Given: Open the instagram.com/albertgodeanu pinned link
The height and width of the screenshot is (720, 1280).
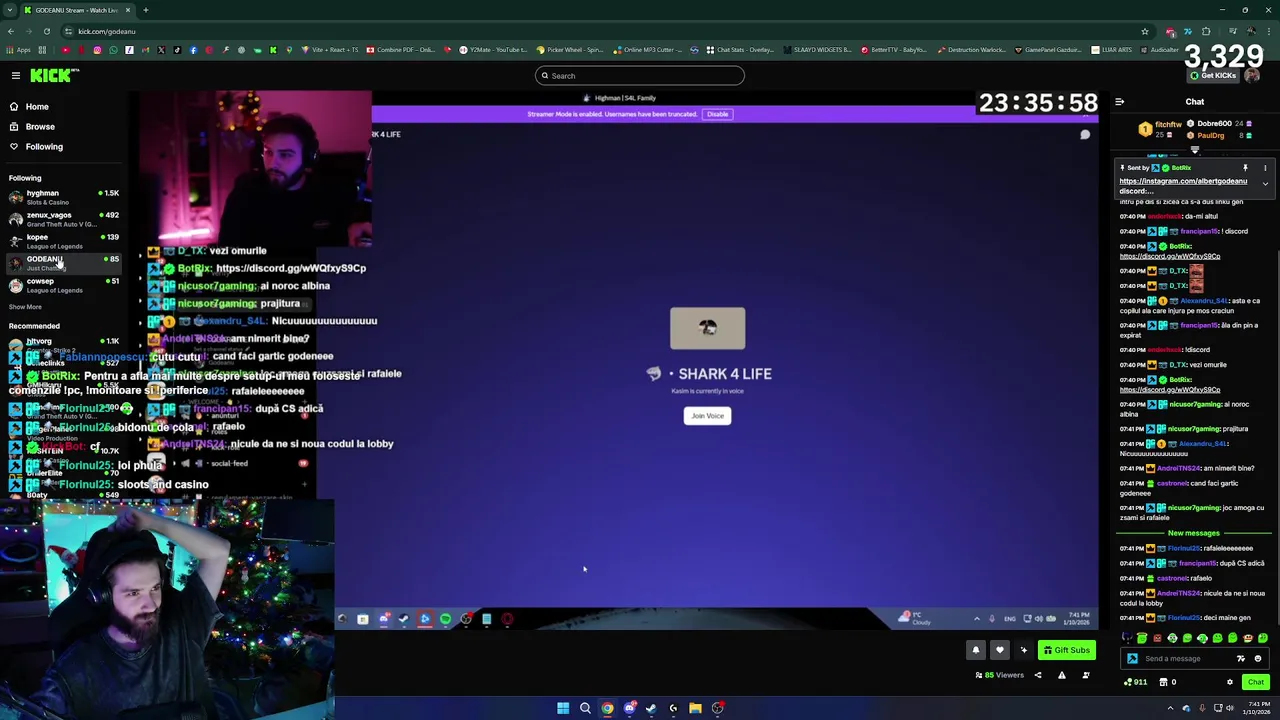Looking at the screenshot, I should 1183,181.
